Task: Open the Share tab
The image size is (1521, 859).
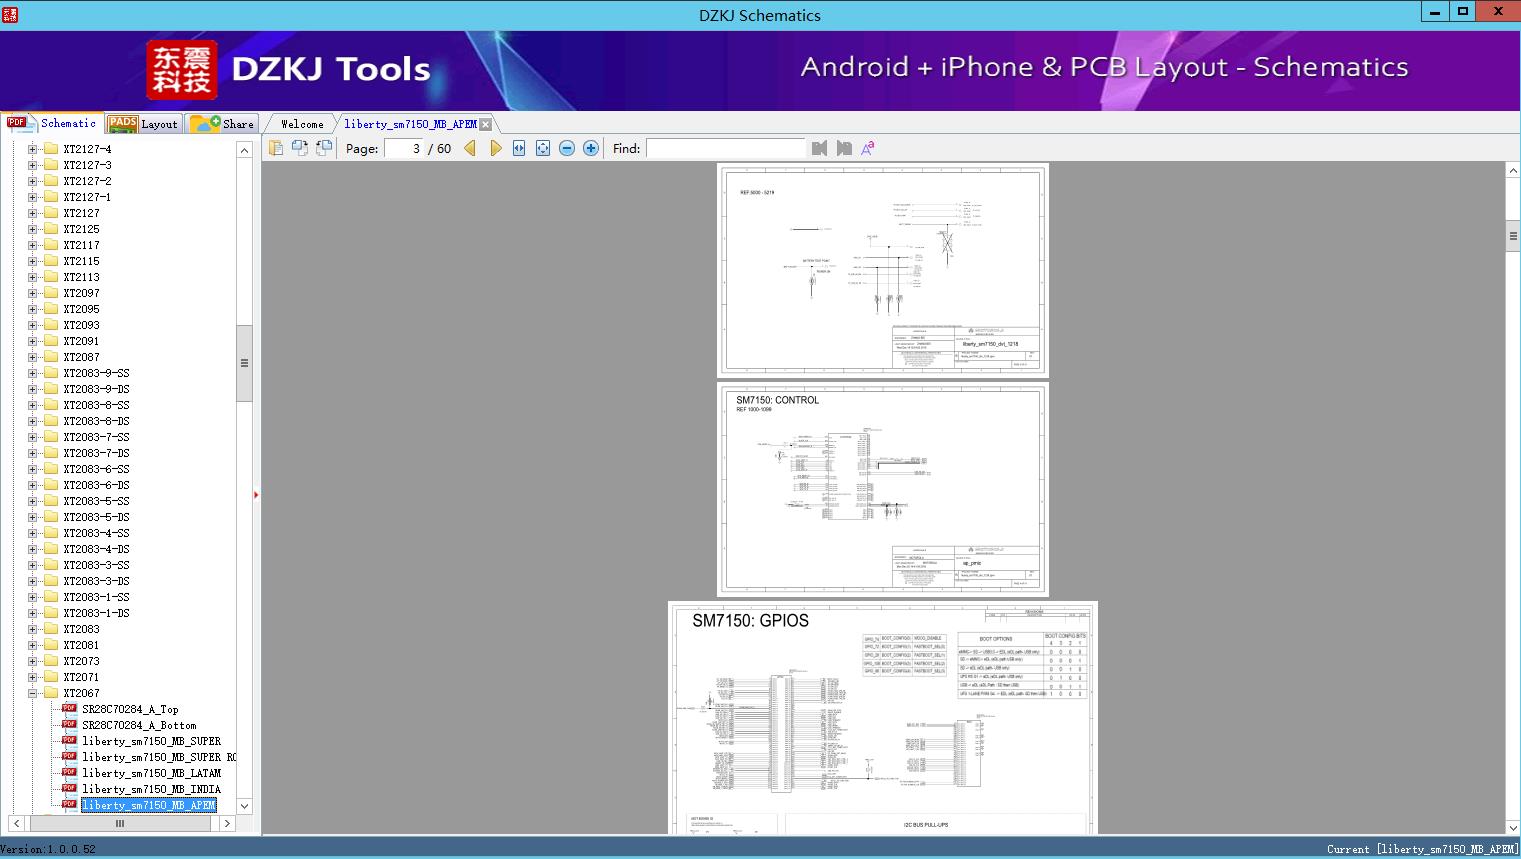Action: click(x=222, y=123)
